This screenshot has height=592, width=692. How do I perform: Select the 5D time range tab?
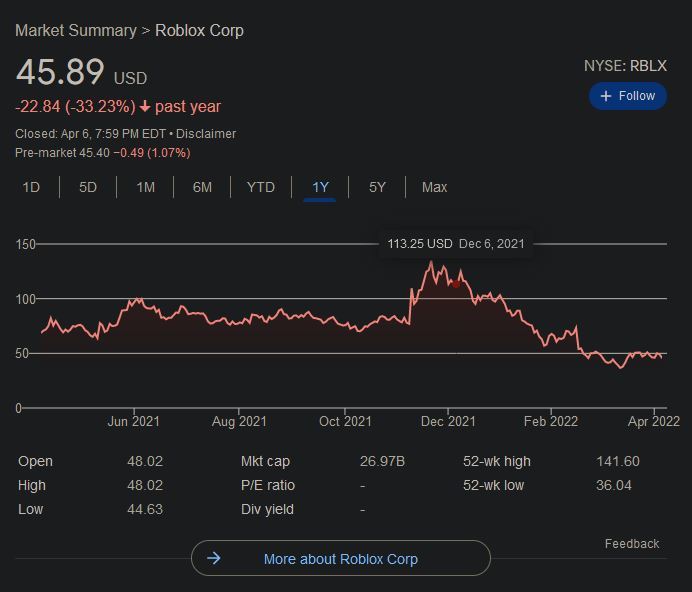[x=87, y=187]
